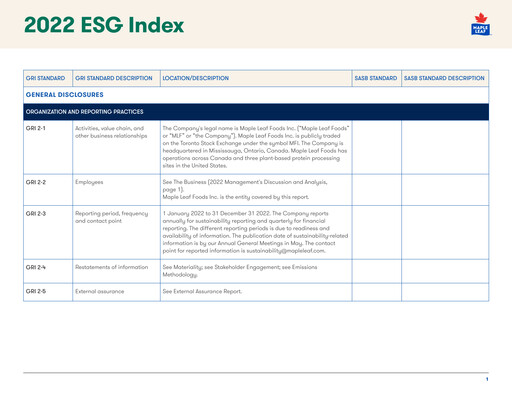Click the 'External assurance' cell
The width and height of the screenshot is (512, 396).
click(116, 292)
